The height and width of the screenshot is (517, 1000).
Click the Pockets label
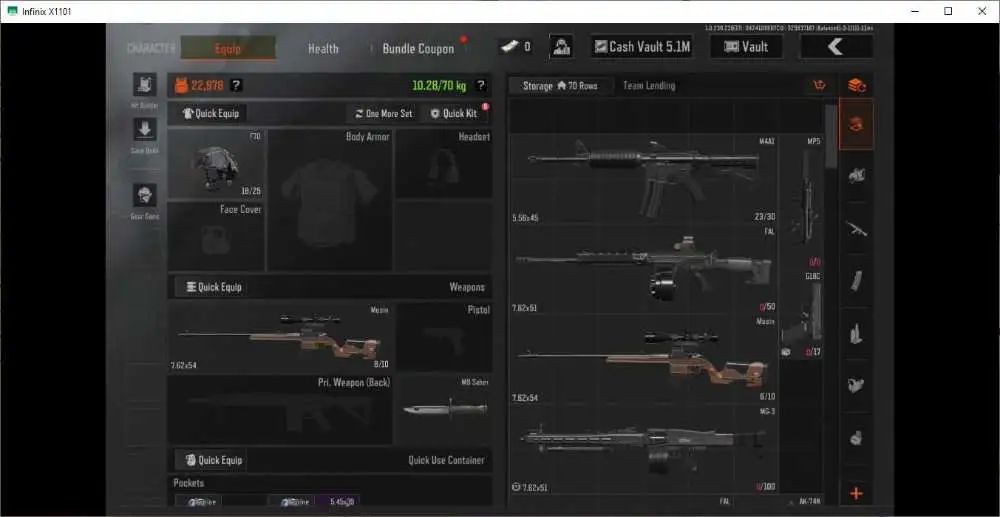(189, 483)
